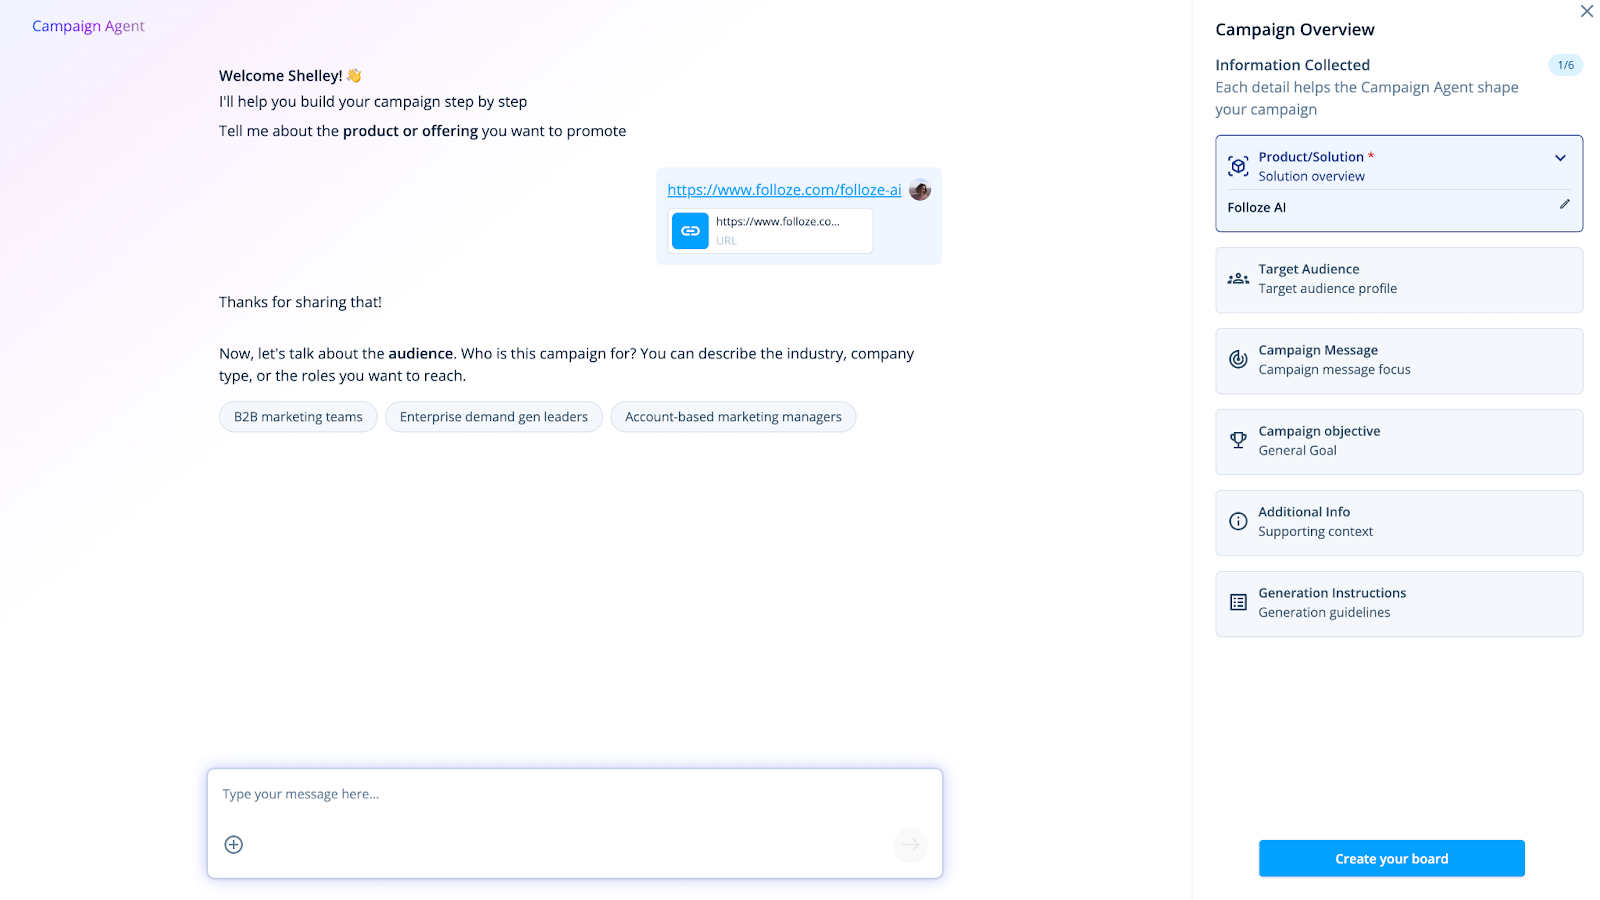The image size is (1600, 900).
Task: Edit Folloze AI with pencil icon
Action: click(x=1564, y=205)
